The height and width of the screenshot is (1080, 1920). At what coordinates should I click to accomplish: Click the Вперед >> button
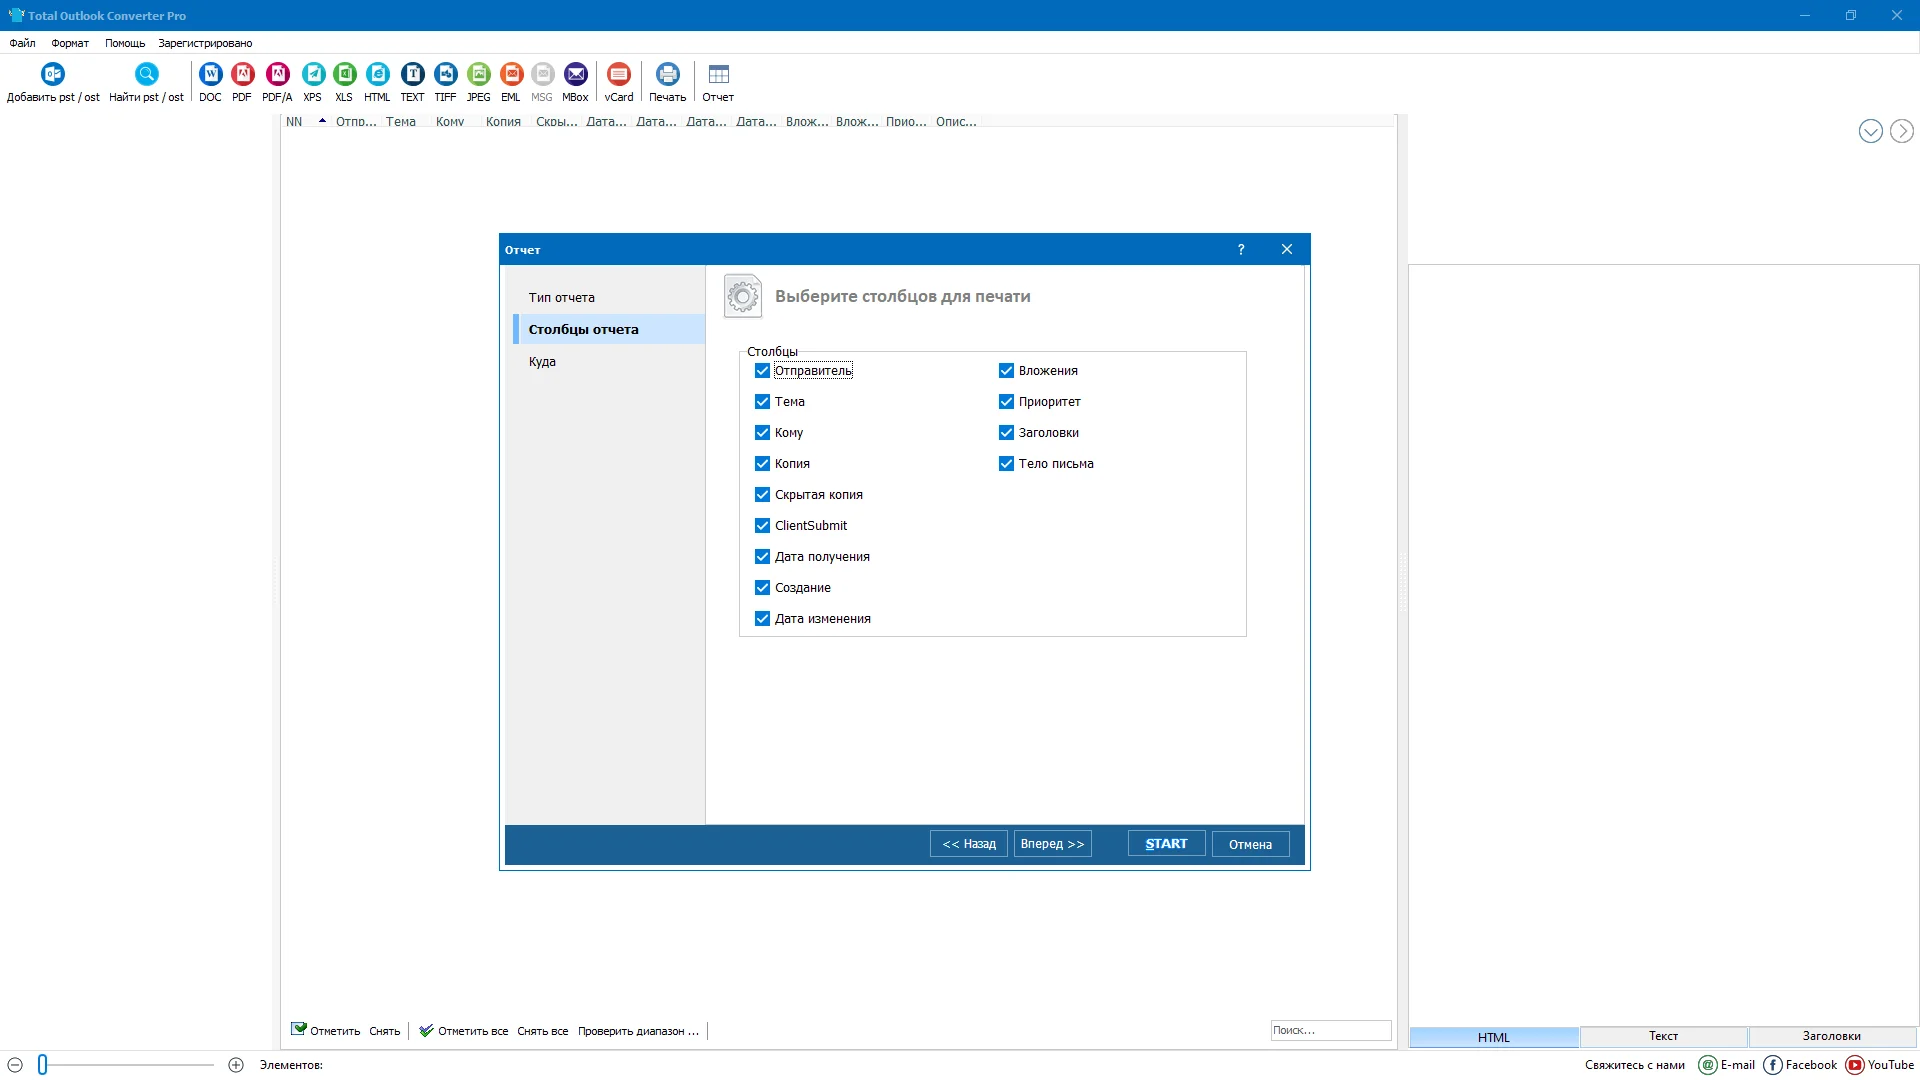click(x=1052, y=844)
